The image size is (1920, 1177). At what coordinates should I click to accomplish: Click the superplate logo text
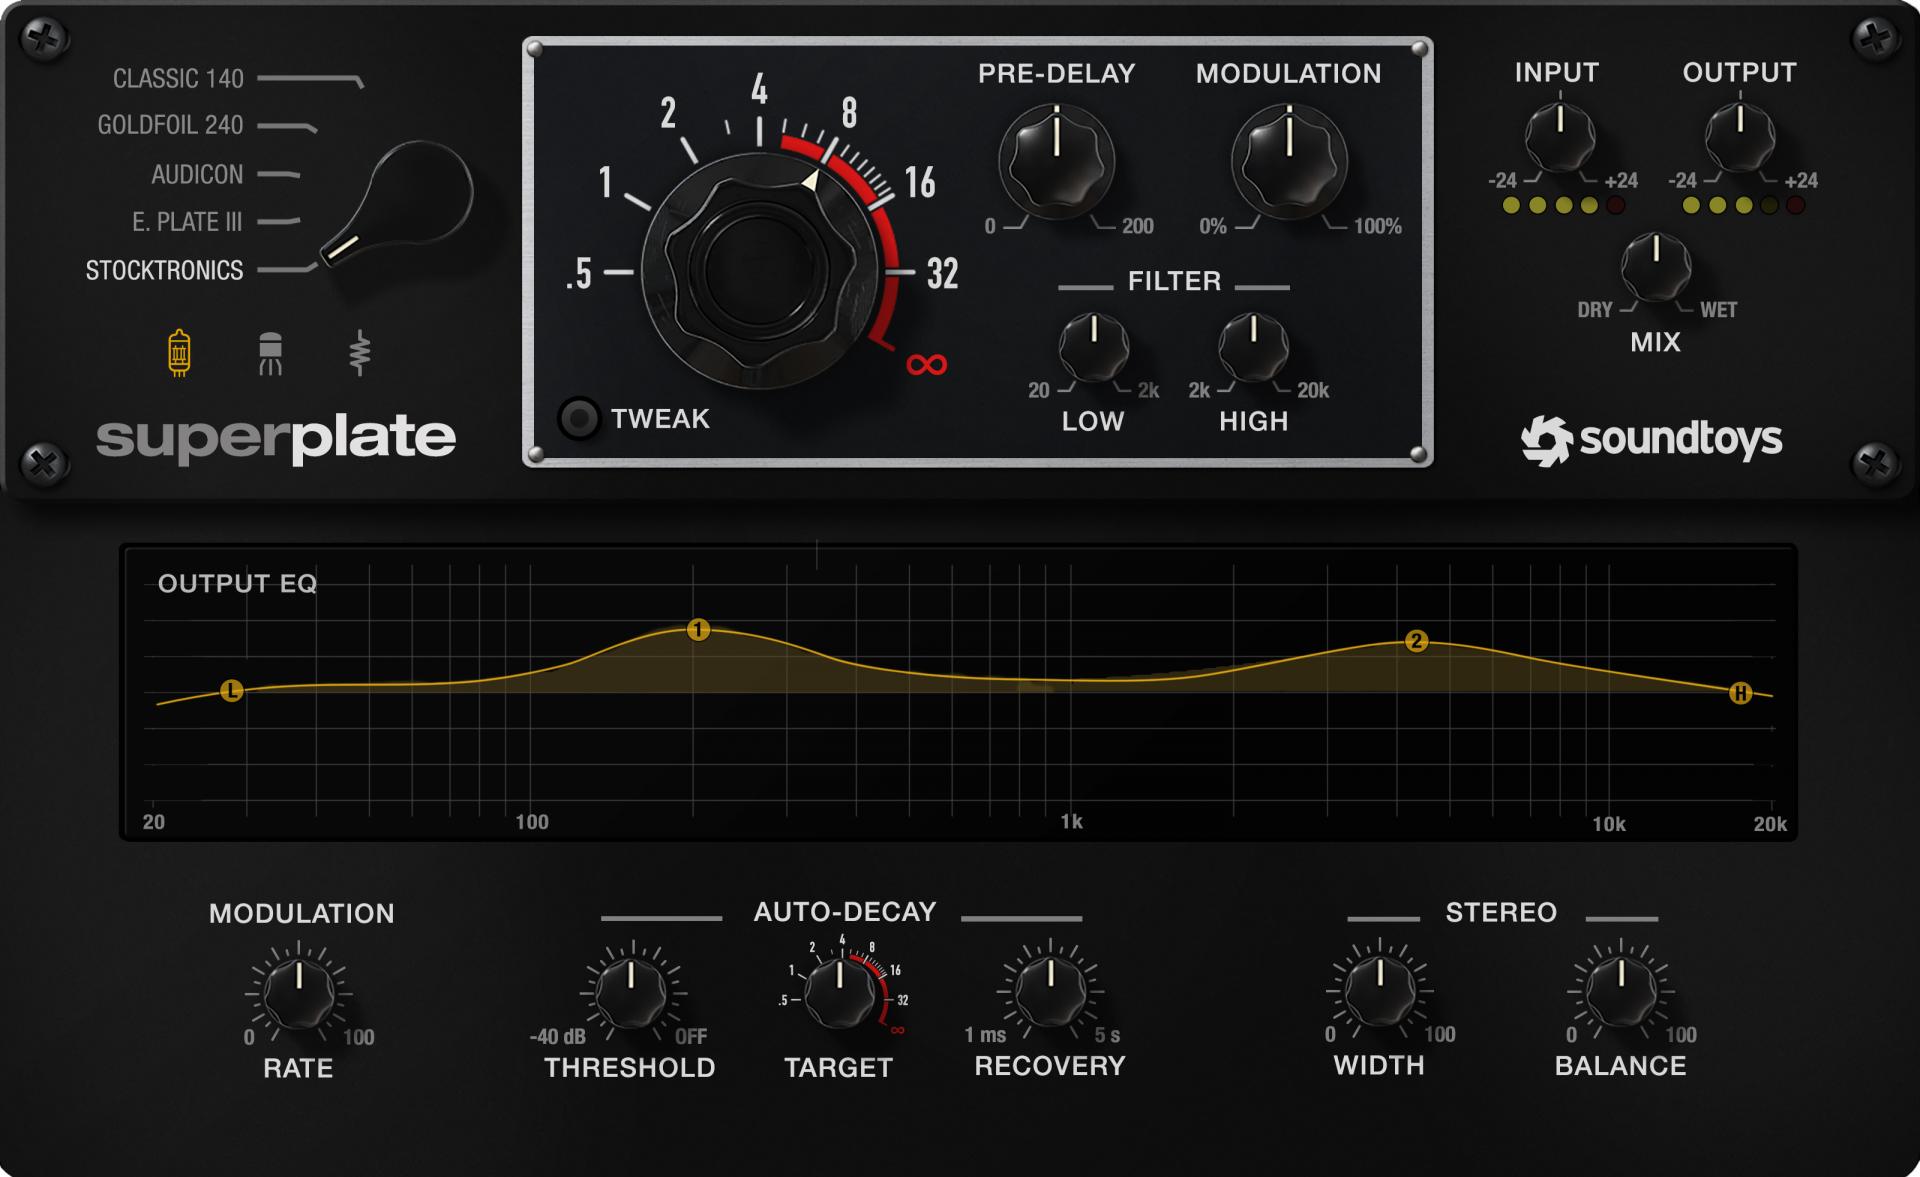coord(276,440)
